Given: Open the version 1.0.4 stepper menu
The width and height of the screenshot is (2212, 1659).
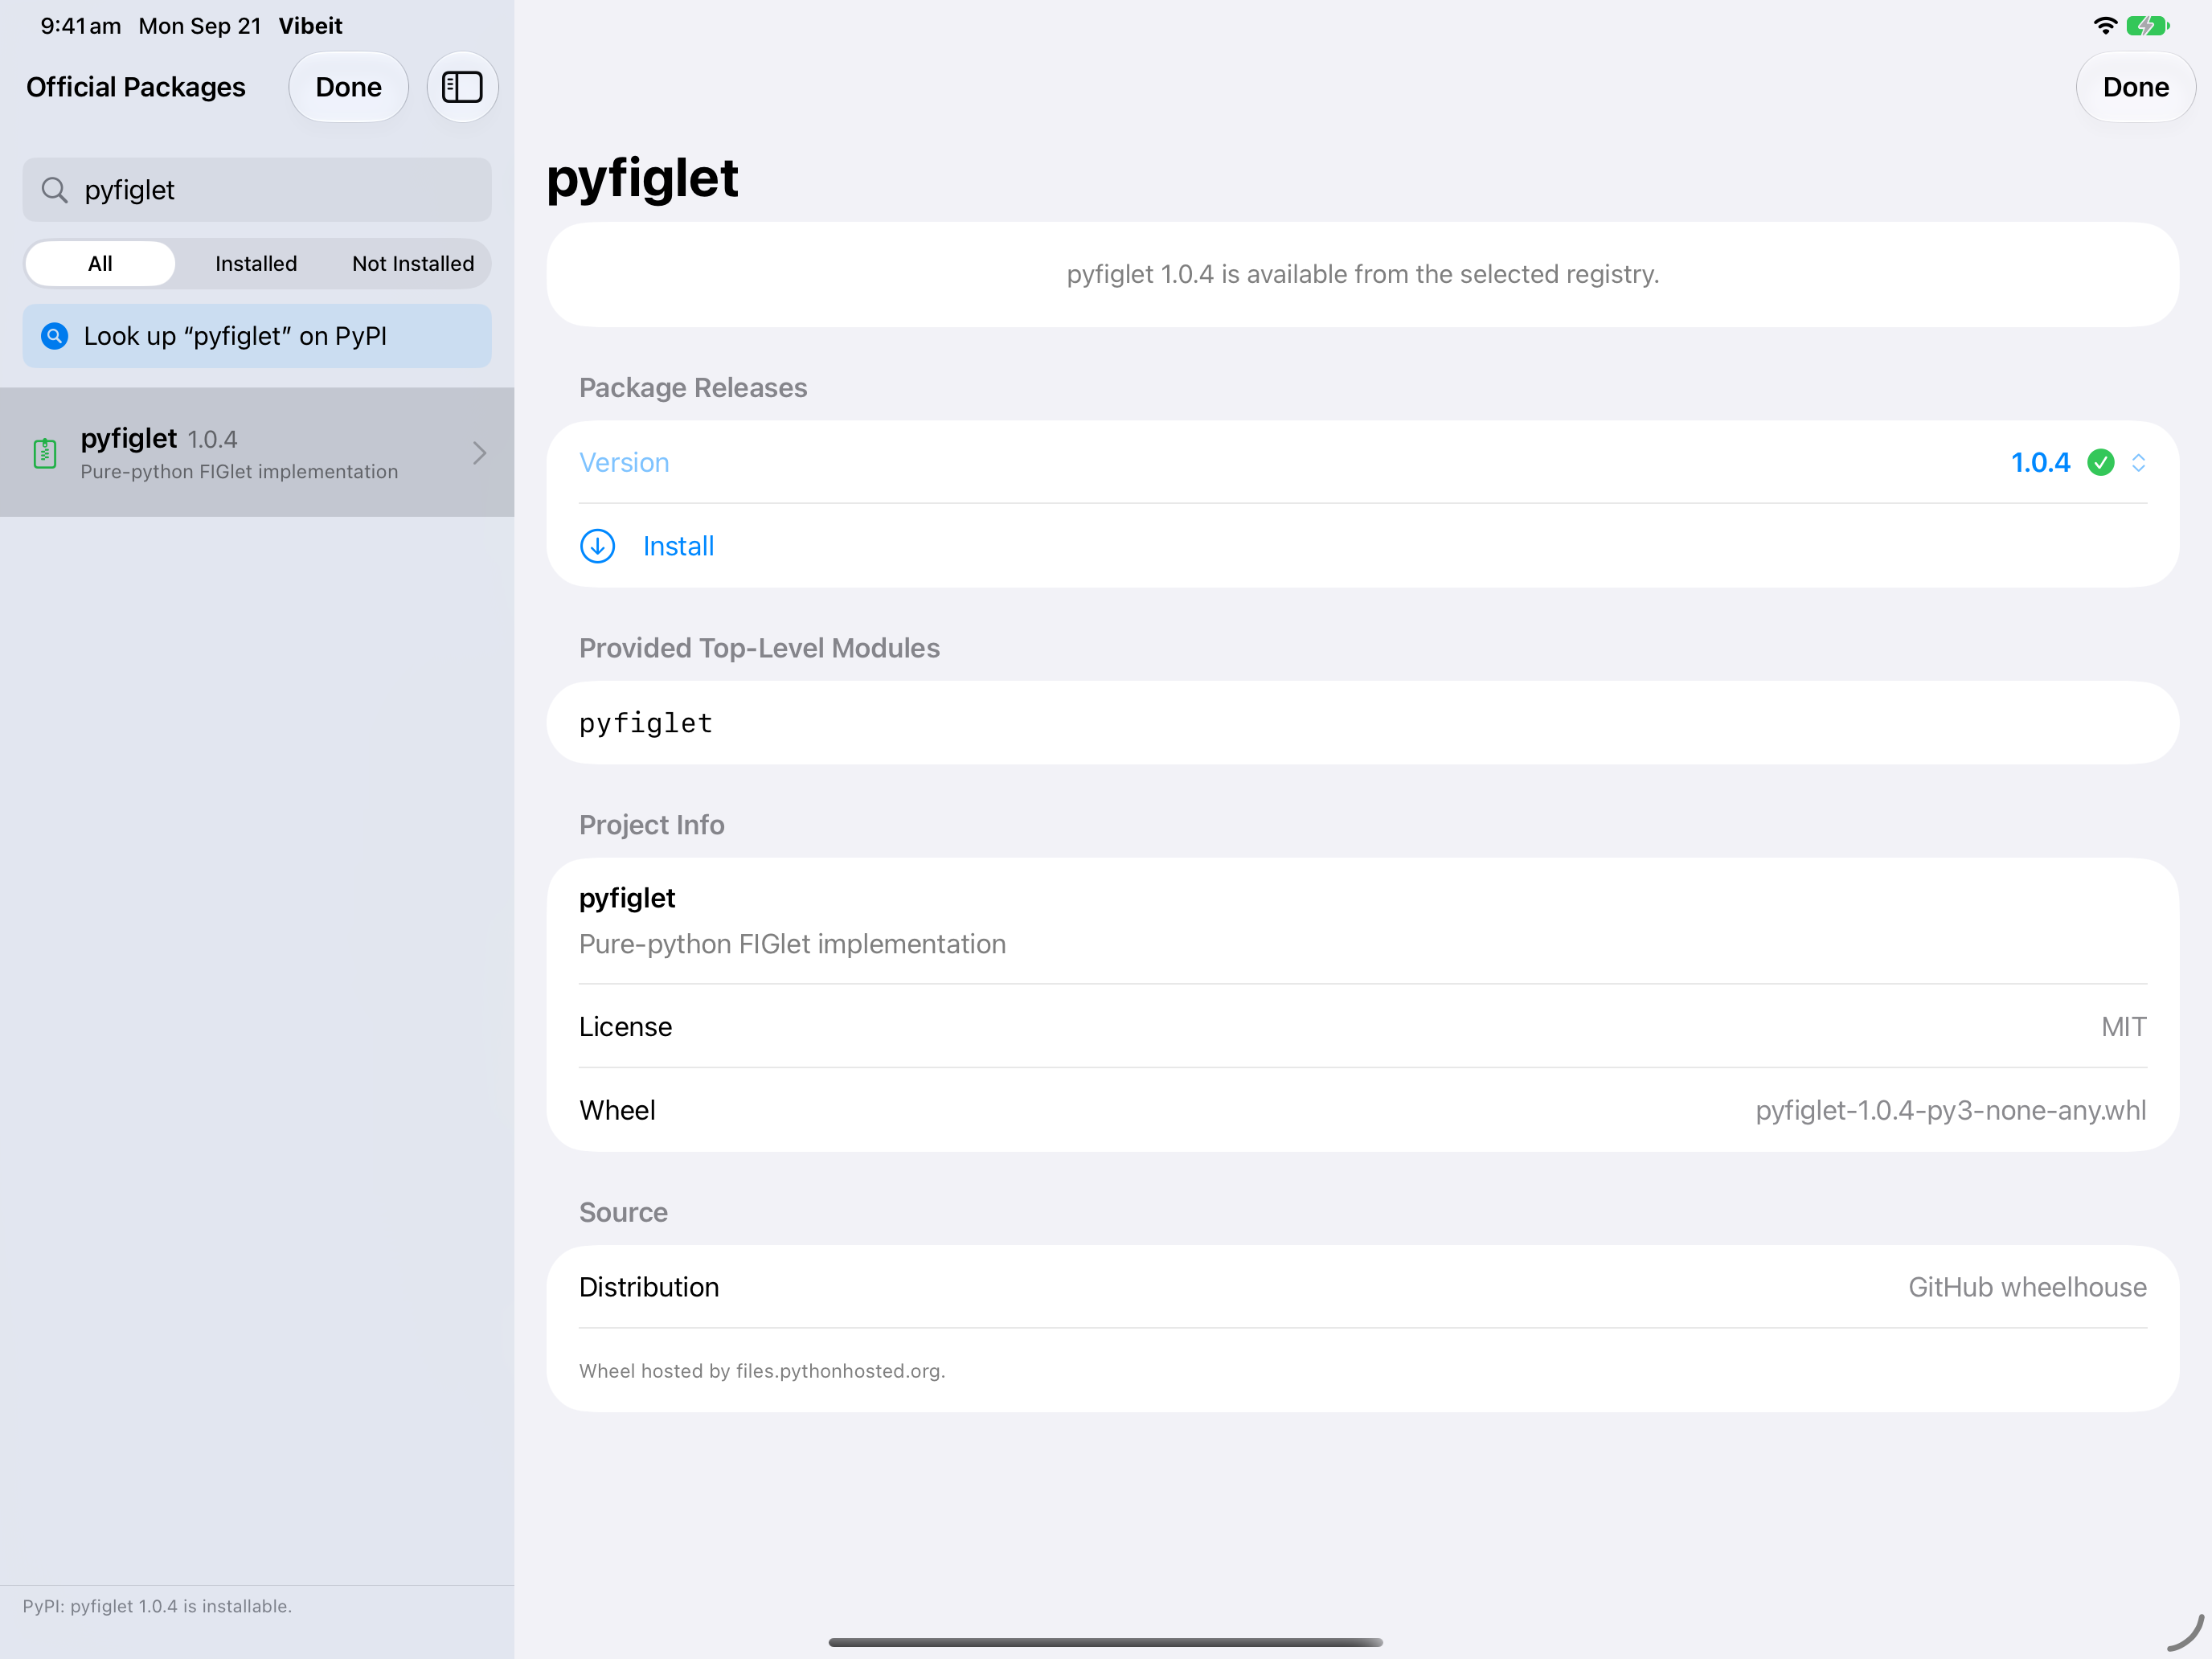Looking at the screenshot, I should (2139, 462).
